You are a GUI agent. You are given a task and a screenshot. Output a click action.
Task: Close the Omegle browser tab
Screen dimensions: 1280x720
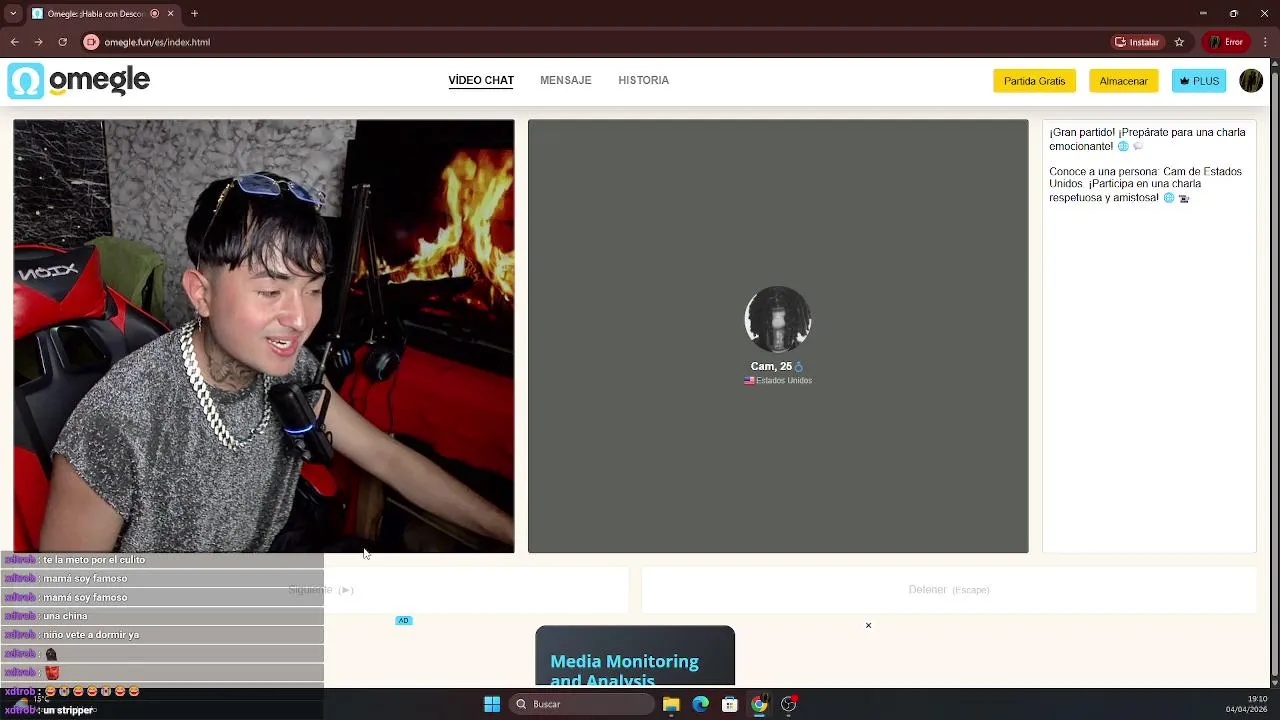click(x=170, y=14)
